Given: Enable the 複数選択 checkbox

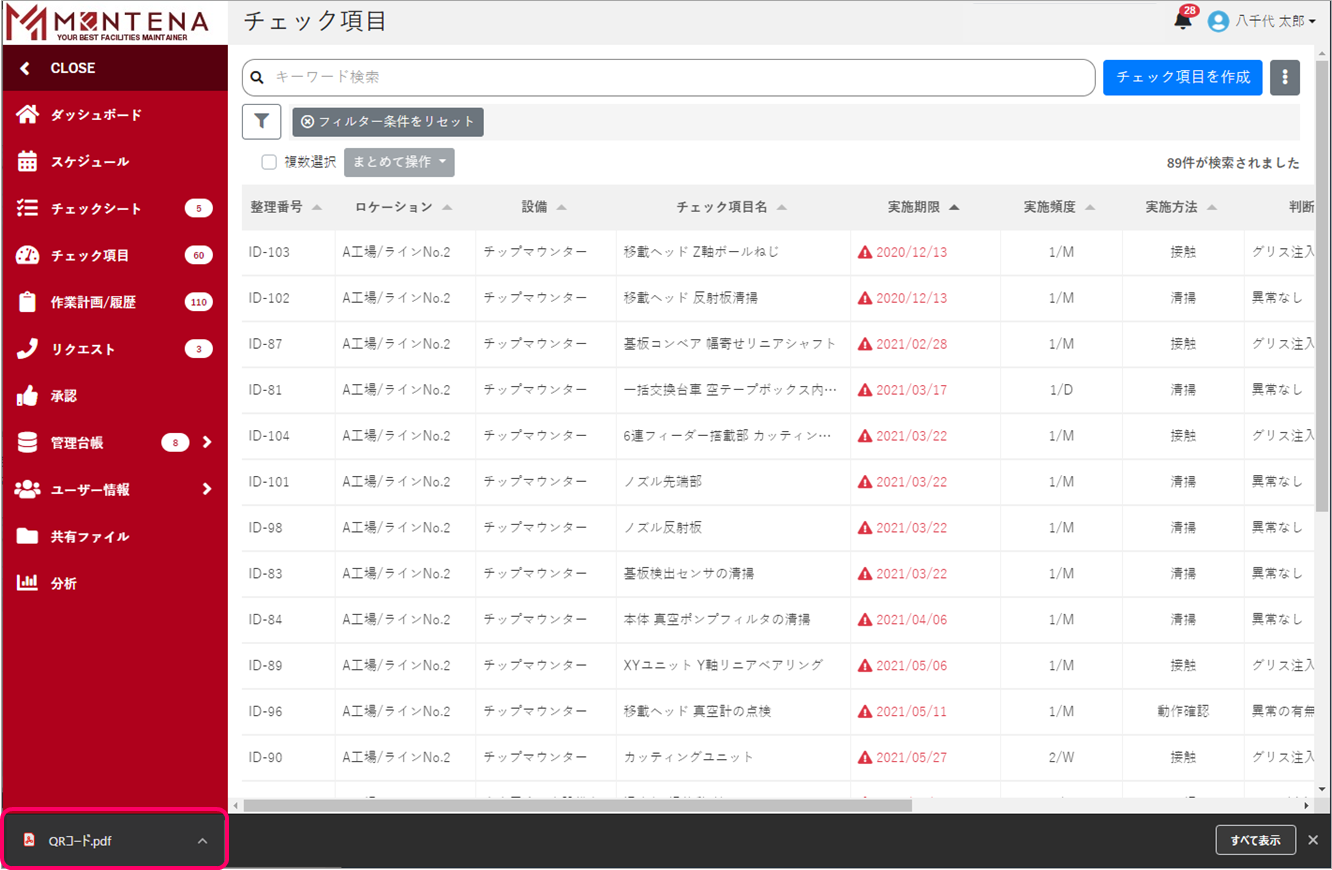Looking at the screenshot, I should (269, 162).
